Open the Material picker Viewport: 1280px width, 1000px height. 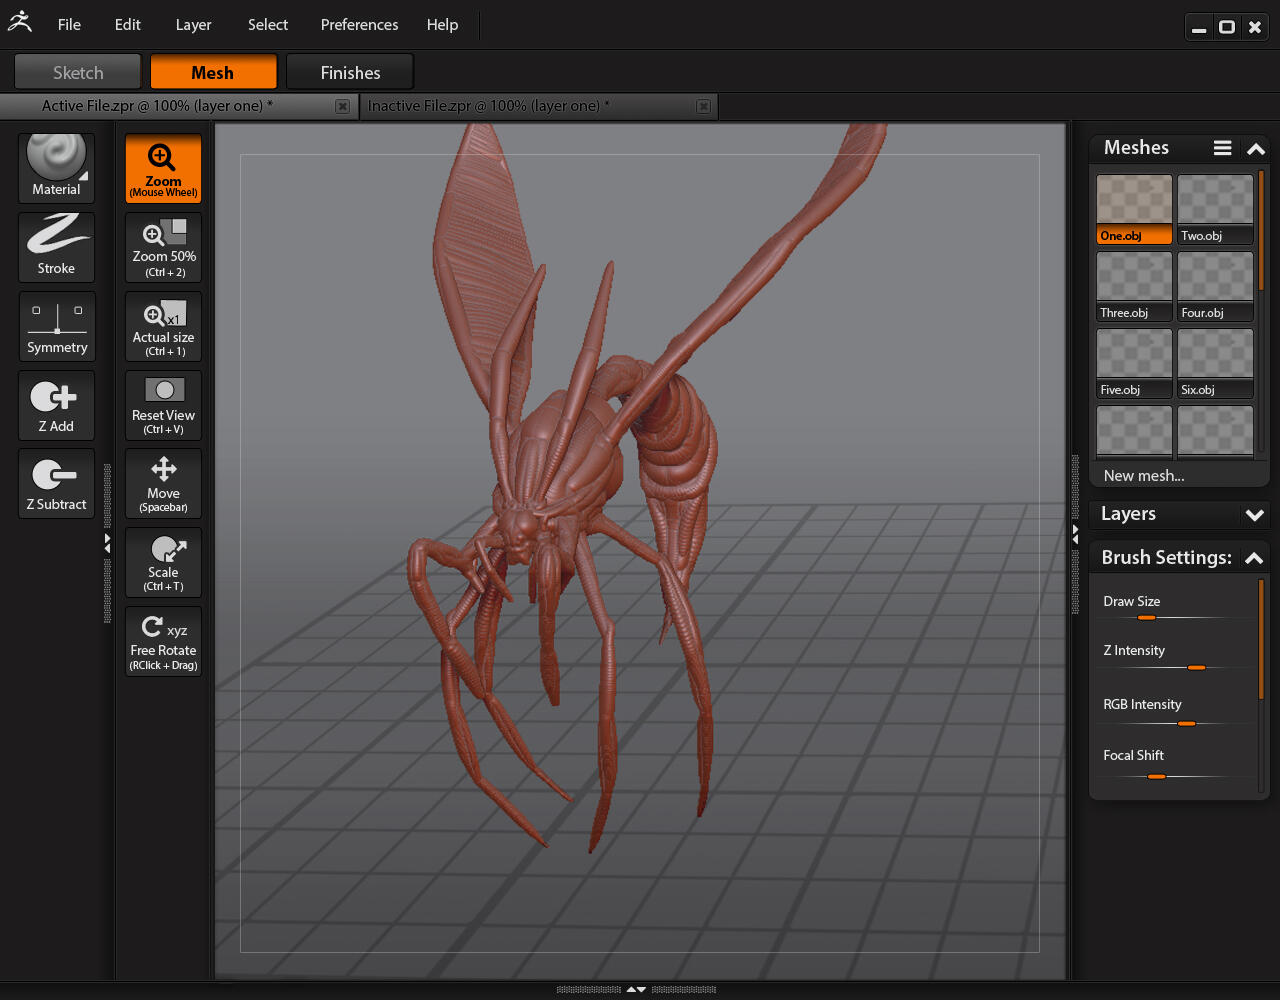point(56,167)
